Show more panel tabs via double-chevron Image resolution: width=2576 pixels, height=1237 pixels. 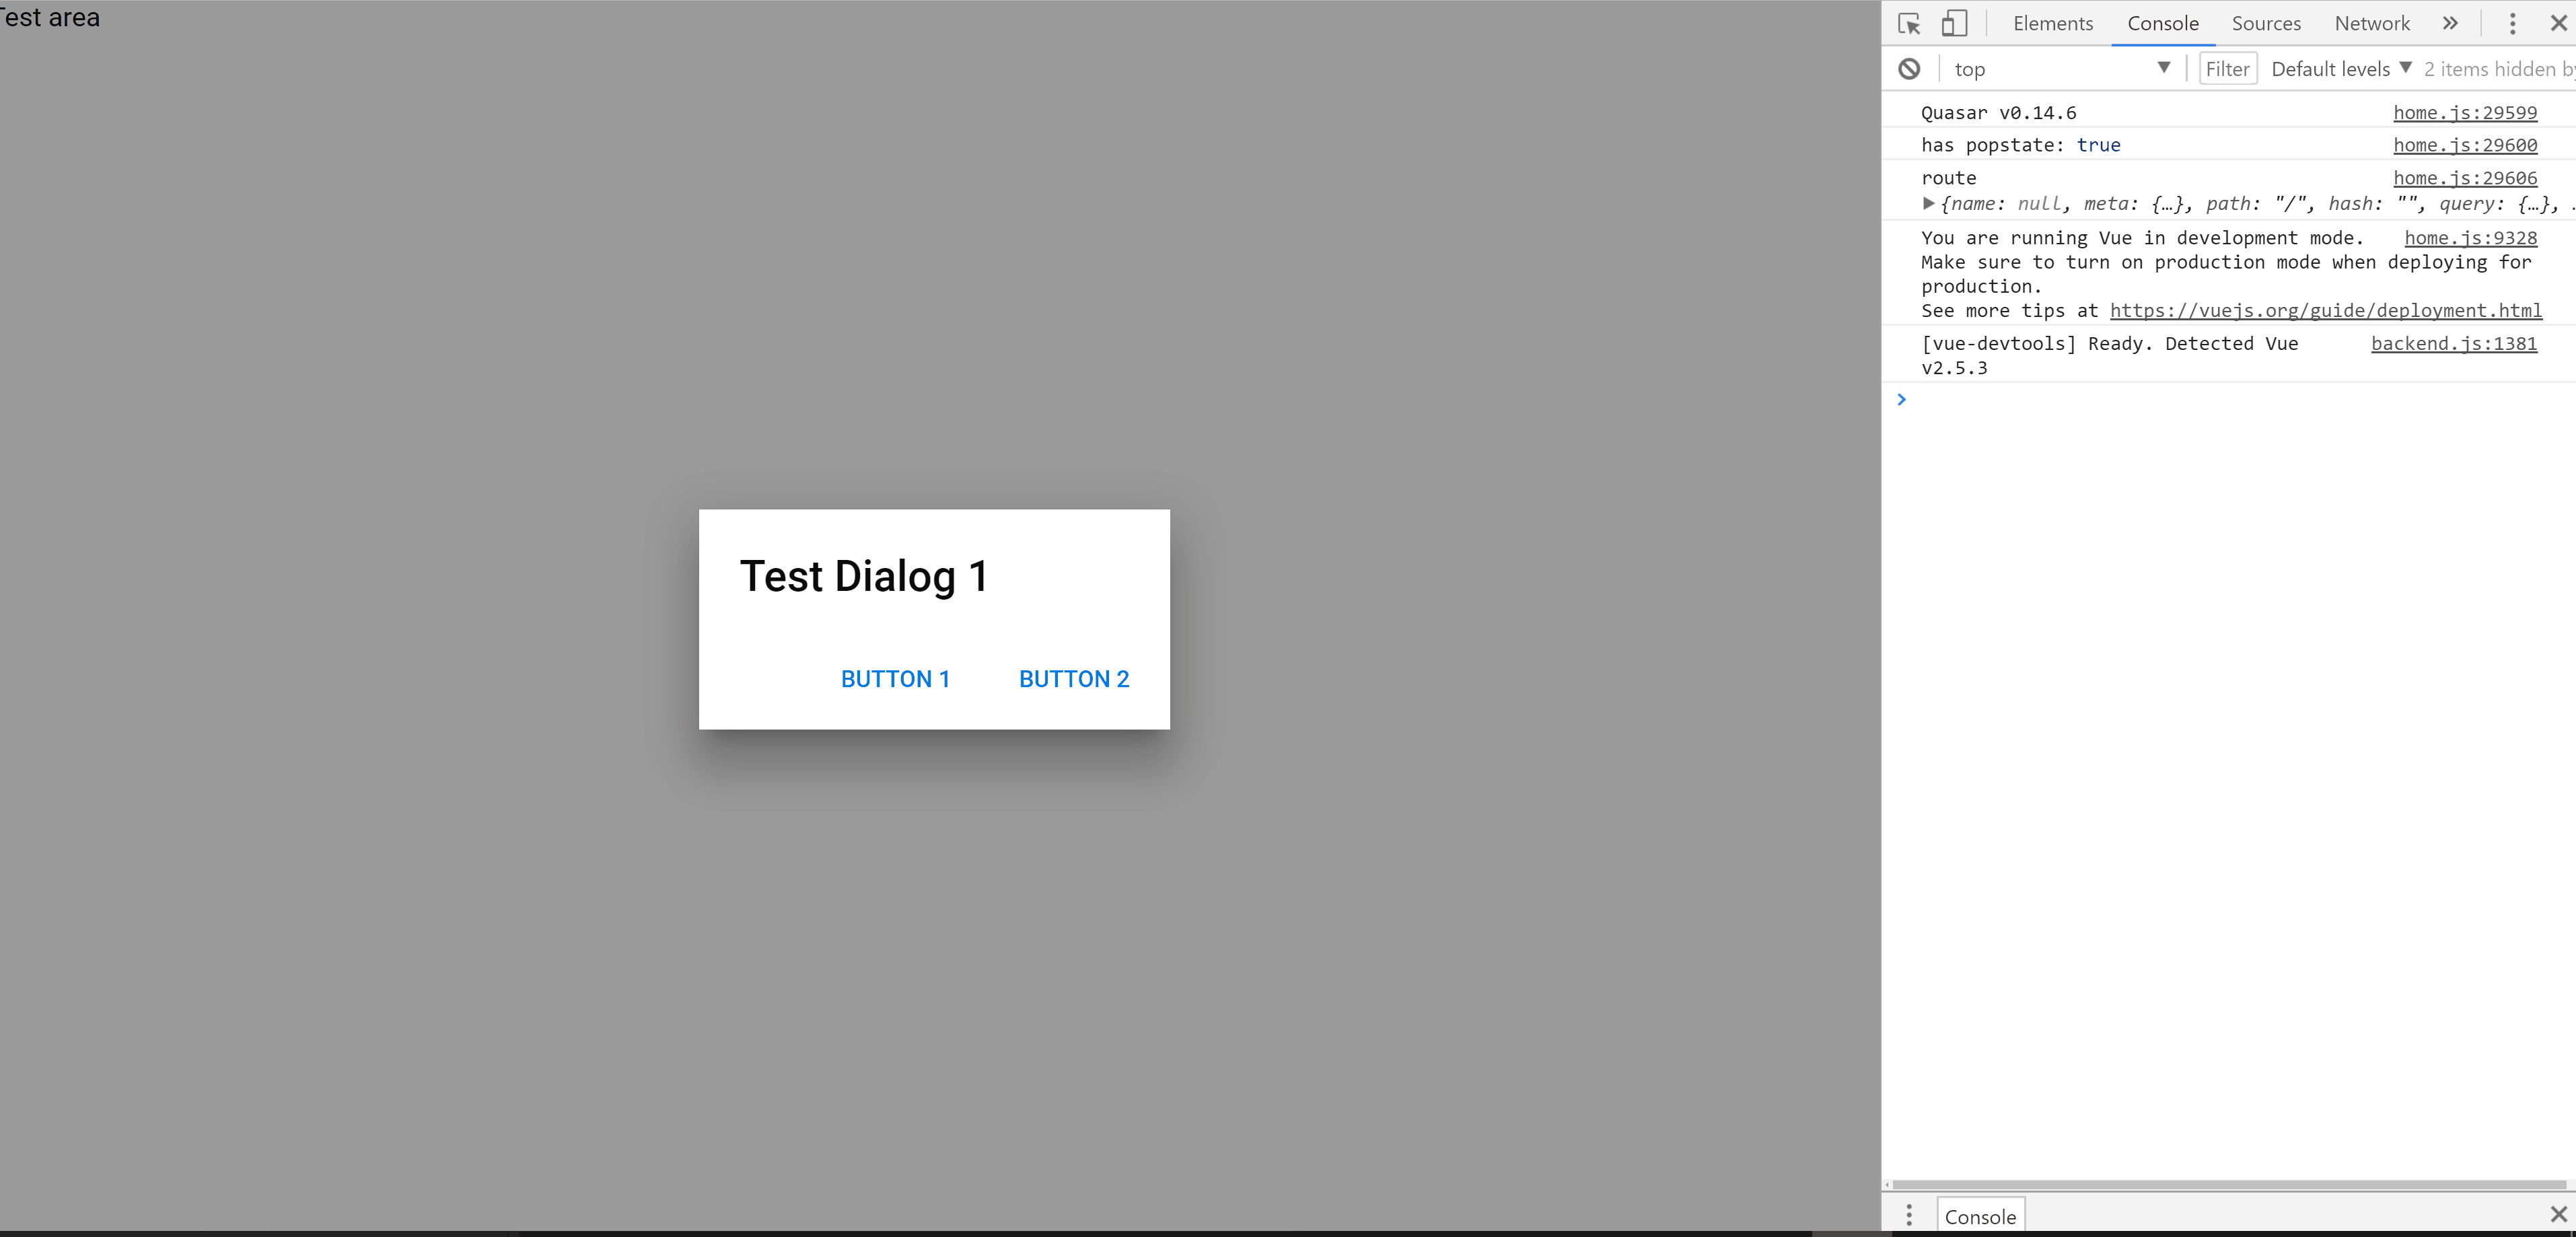point(2450,23)
